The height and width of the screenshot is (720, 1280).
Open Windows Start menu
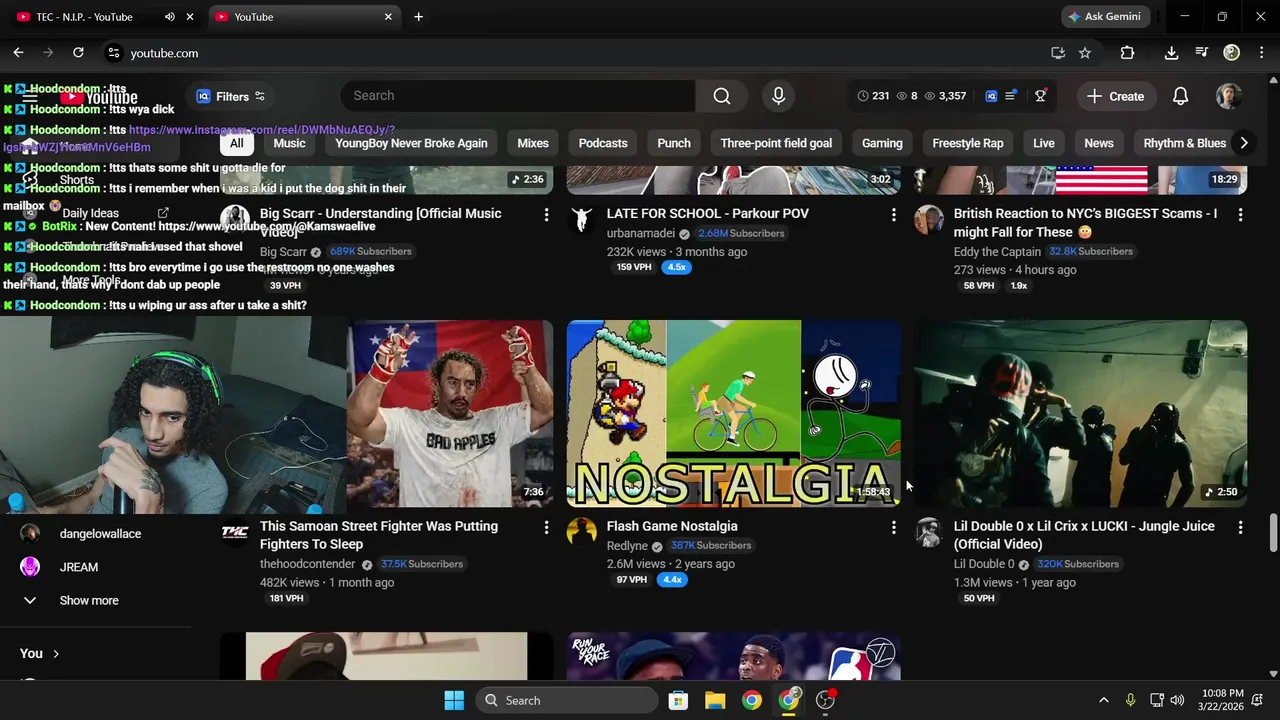tap(453, 700)
